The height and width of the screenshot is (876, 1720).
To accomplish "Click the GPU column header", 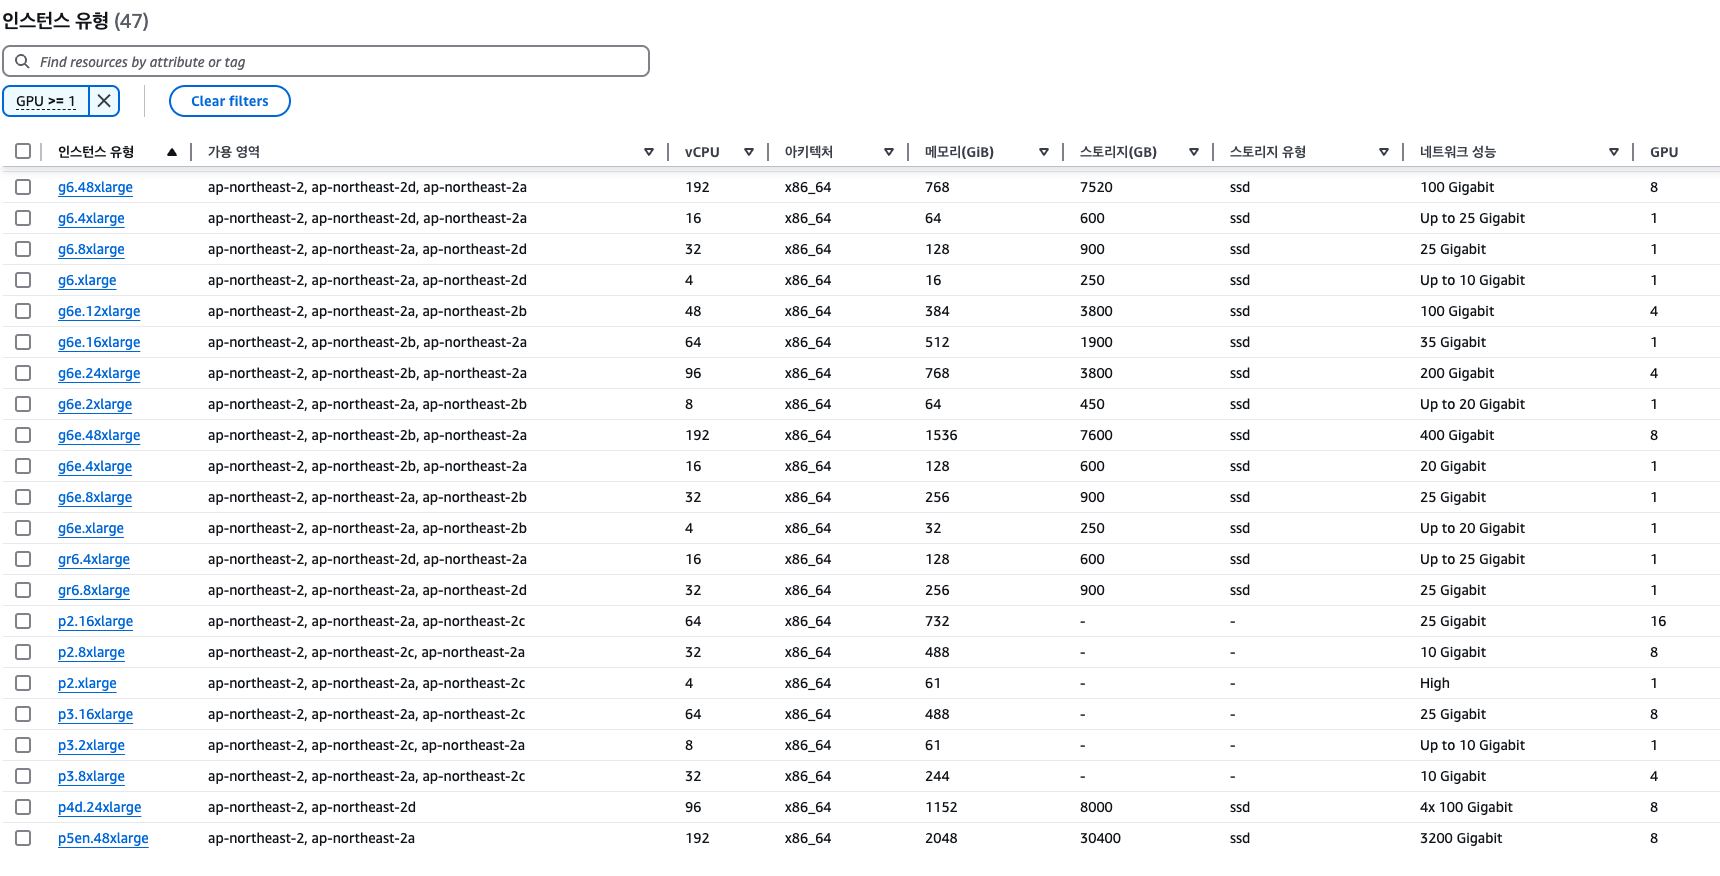I will (x=1664, y=152).
